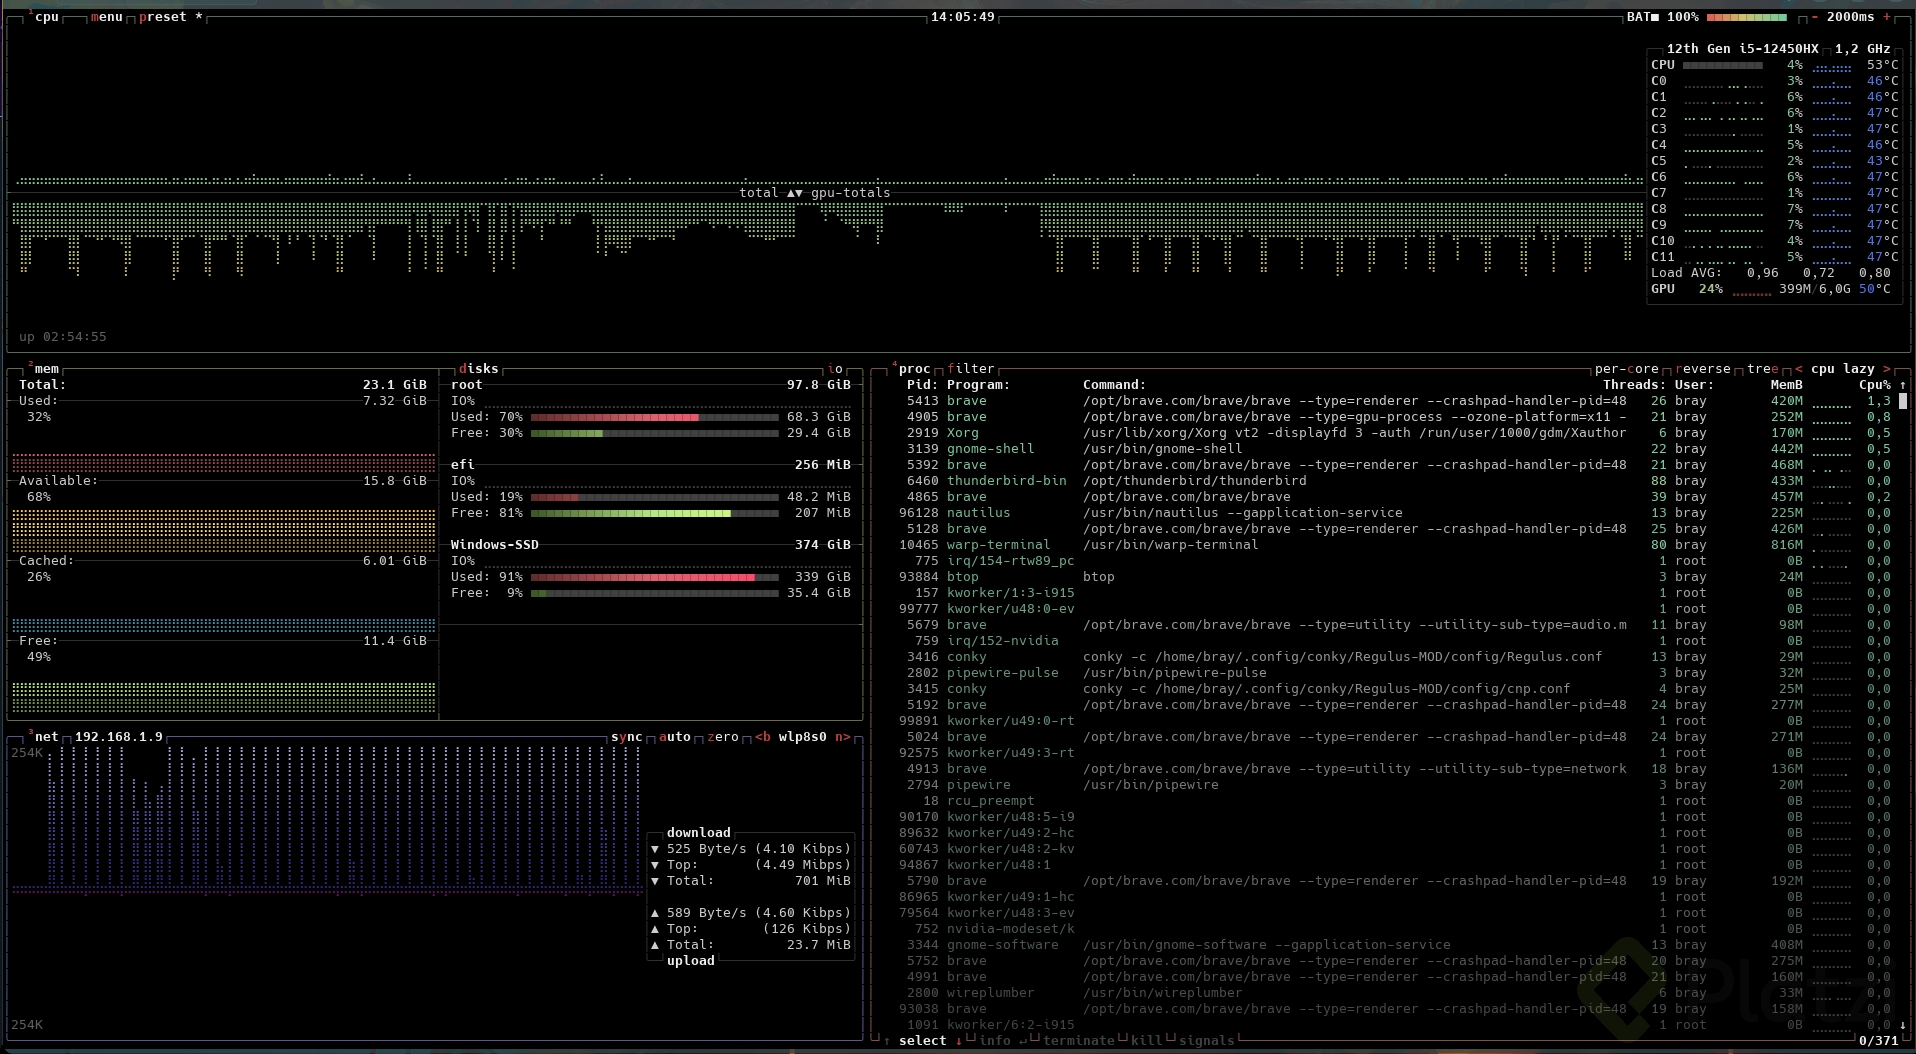Open the preset selector

point(163,17)
